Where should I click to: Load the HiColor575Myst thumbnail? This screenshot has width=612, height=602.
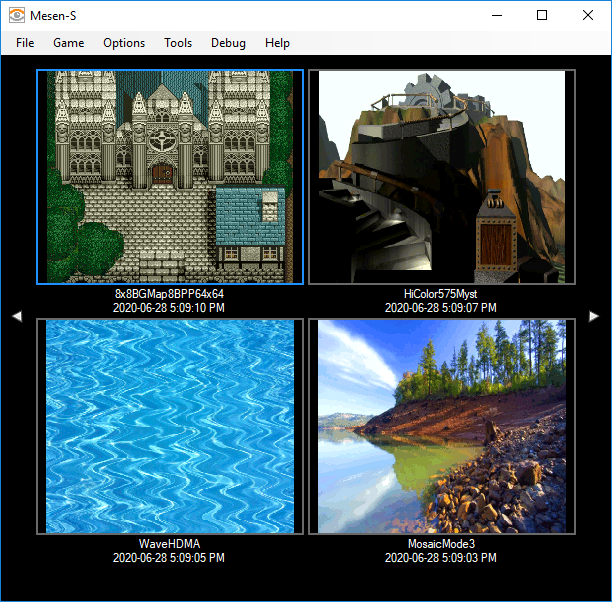coord(442,177)
